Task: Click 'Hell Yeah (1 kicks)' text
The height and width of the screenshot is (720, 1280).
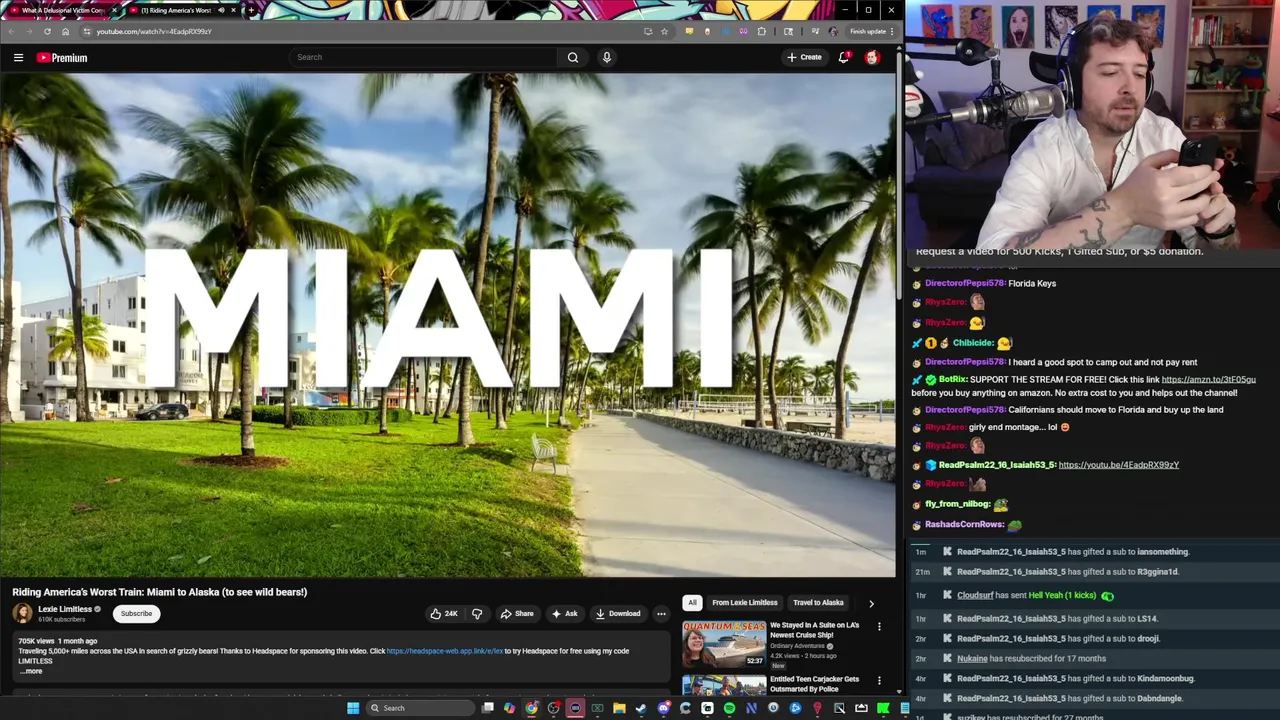Action: 1062,596
